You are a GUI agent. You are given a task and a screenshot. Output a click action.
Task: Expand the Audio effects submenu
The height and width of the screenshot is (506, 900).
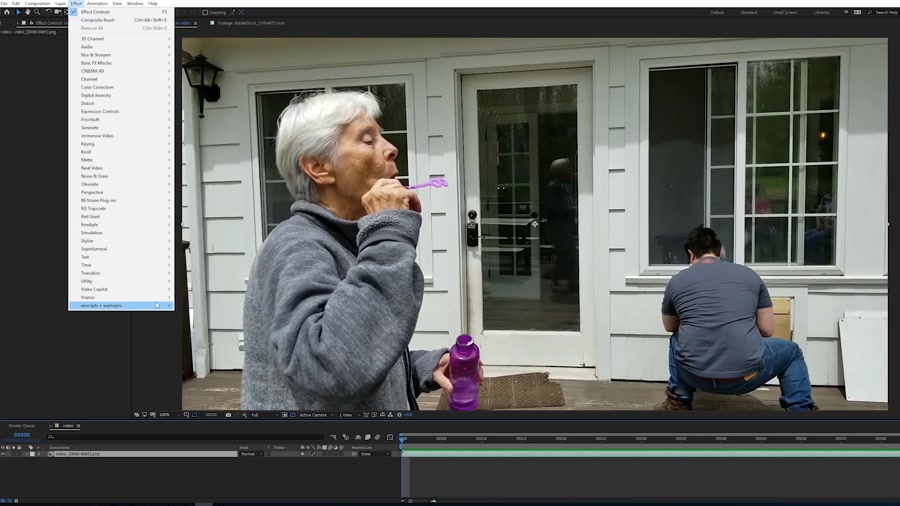[x=121, y=46]
